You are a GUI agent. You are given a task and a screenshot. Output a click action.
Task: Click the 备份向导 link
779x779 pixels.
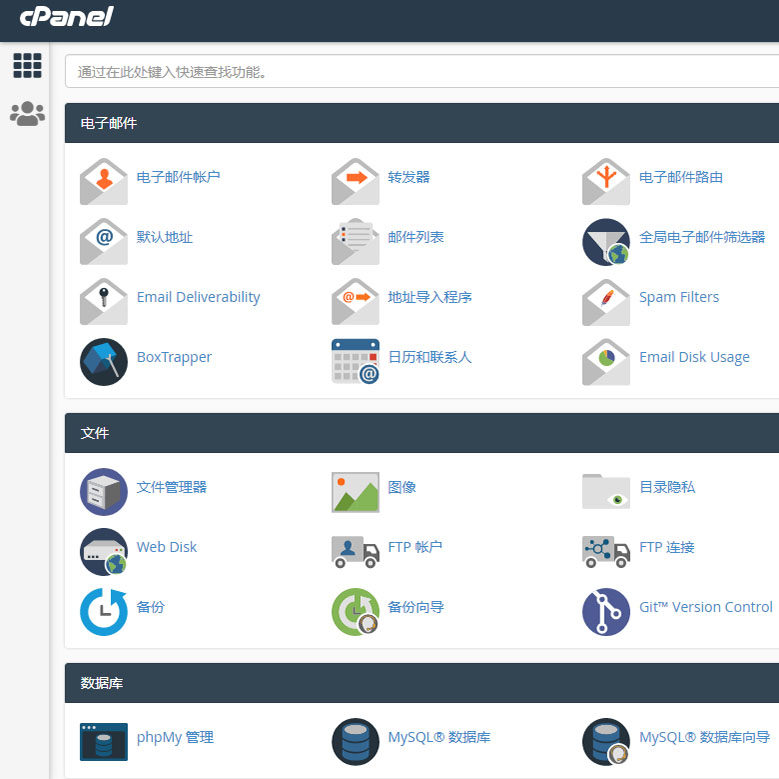pos(416,607)
